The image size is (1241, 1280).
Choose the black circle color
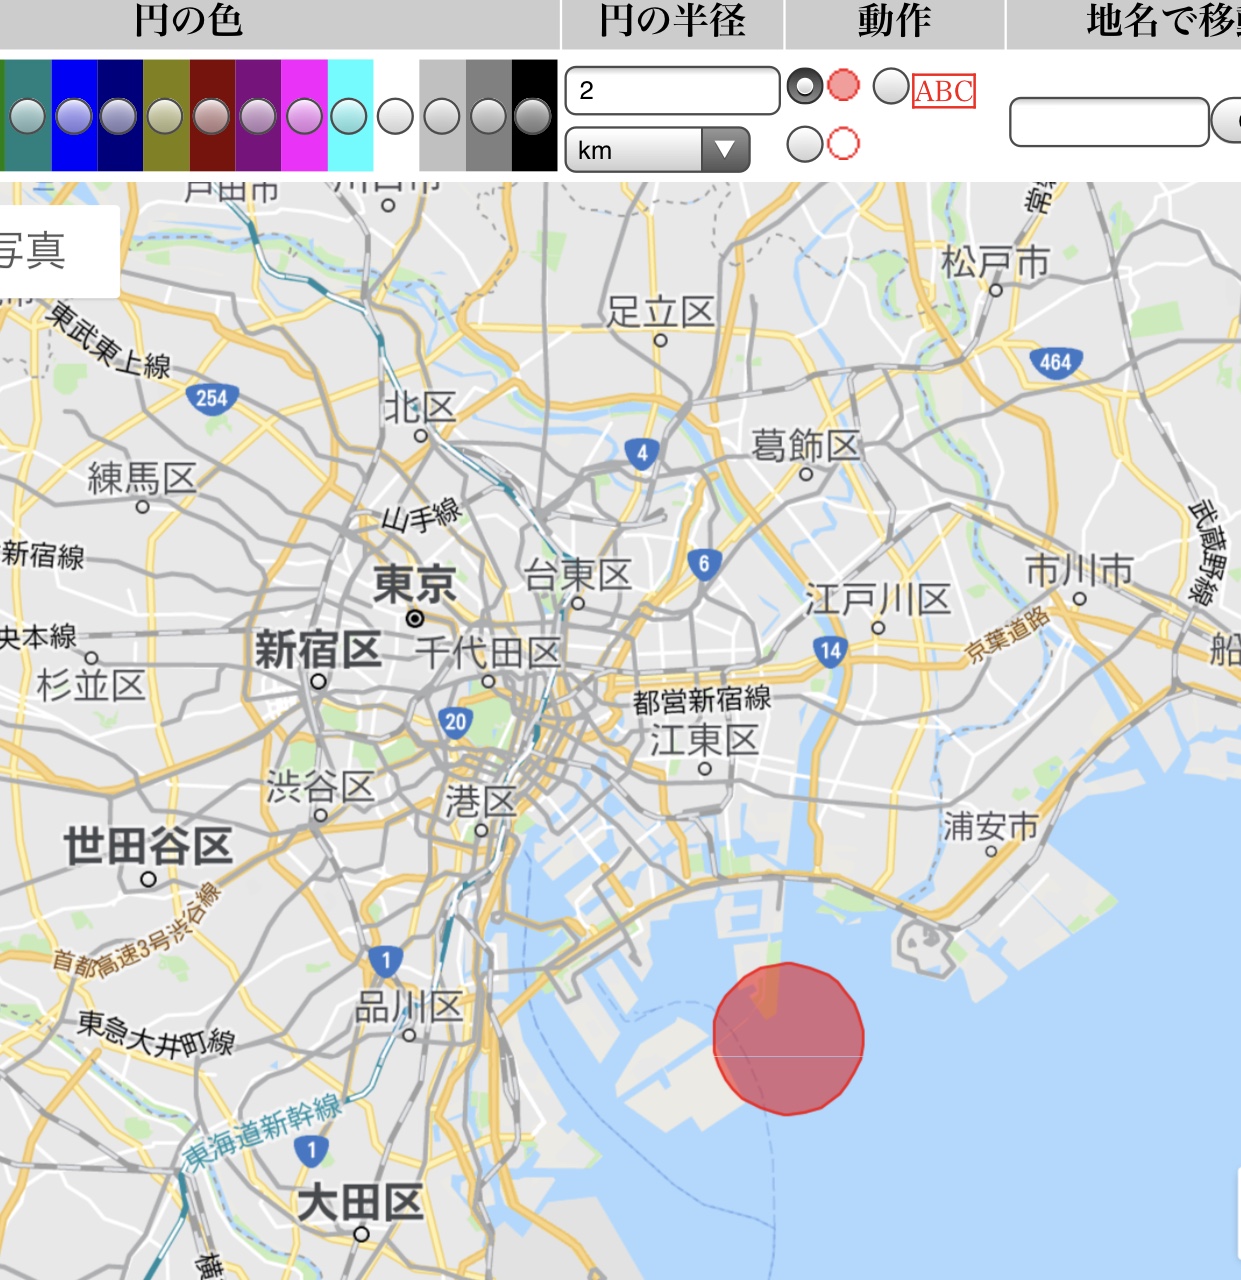(533, 116)
